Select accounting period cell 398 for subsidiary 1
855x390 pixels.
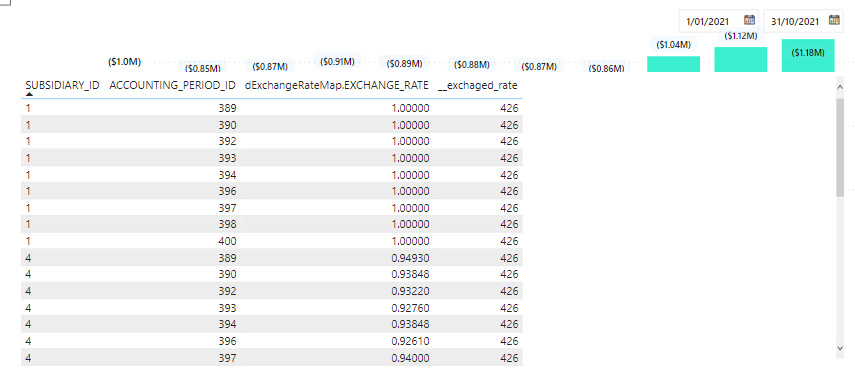pos(227,224)
